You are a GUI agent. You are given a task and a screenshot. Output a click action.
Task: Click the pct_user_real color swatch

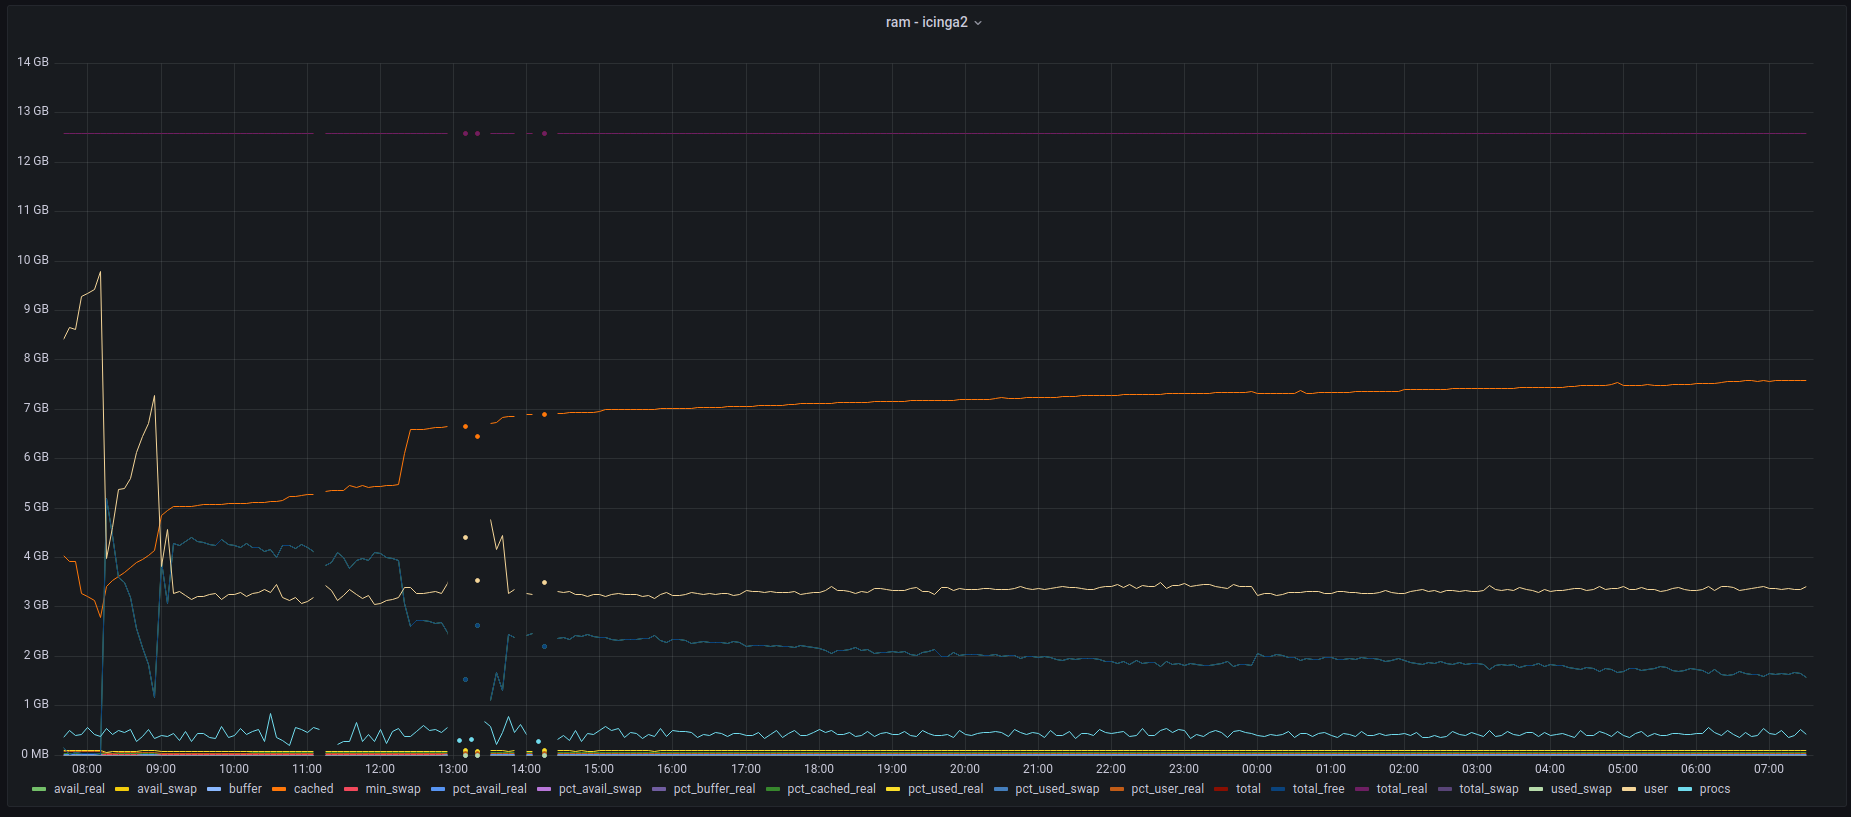(1117, 789)
